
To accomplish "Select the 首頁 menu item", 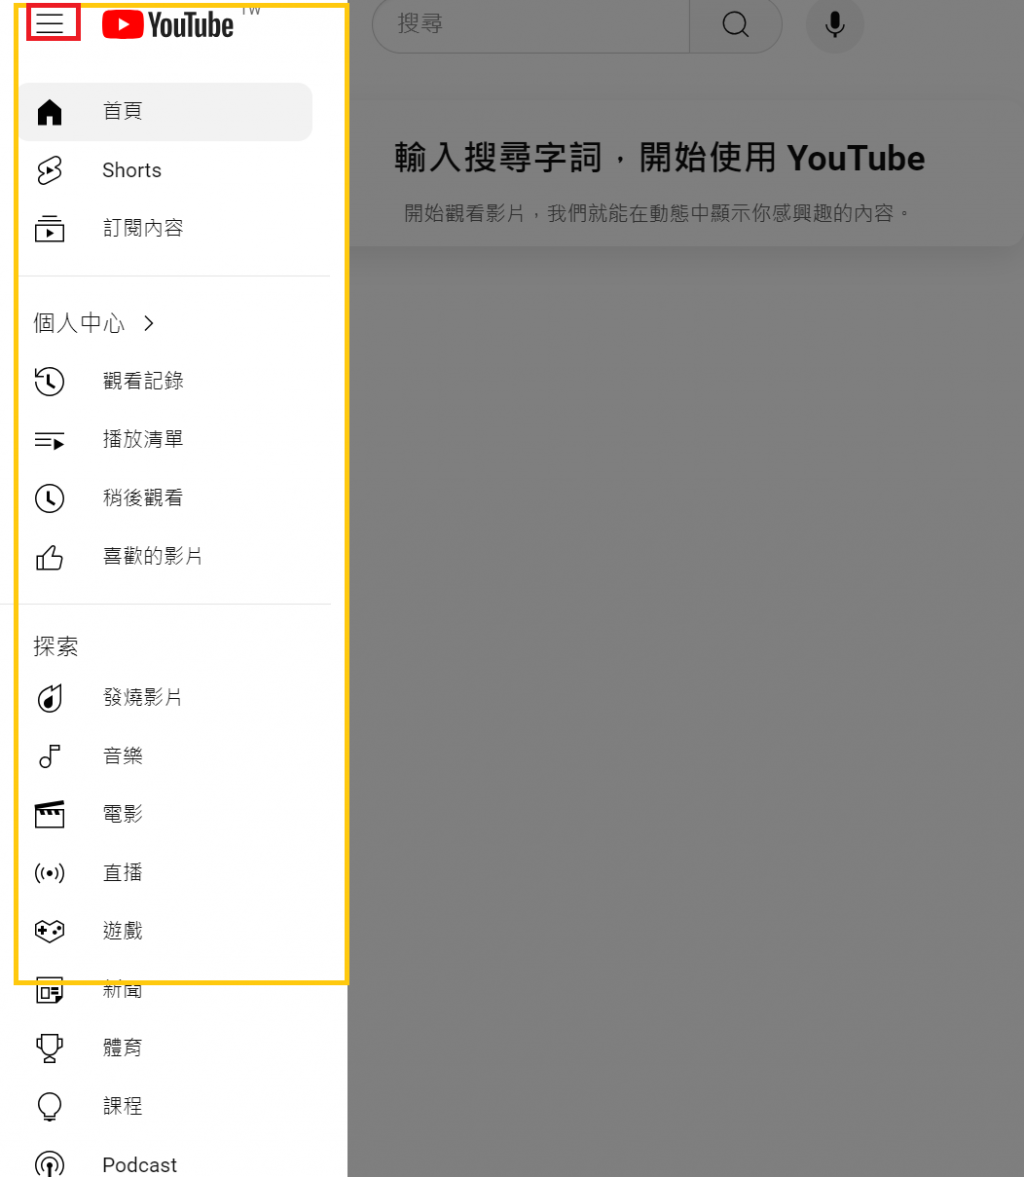I will coord(166,112).
